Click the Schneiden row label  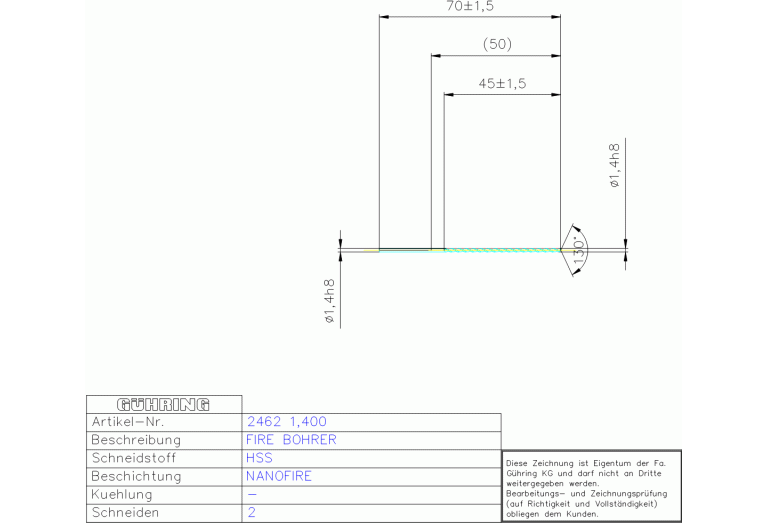(x=125, y=513)
